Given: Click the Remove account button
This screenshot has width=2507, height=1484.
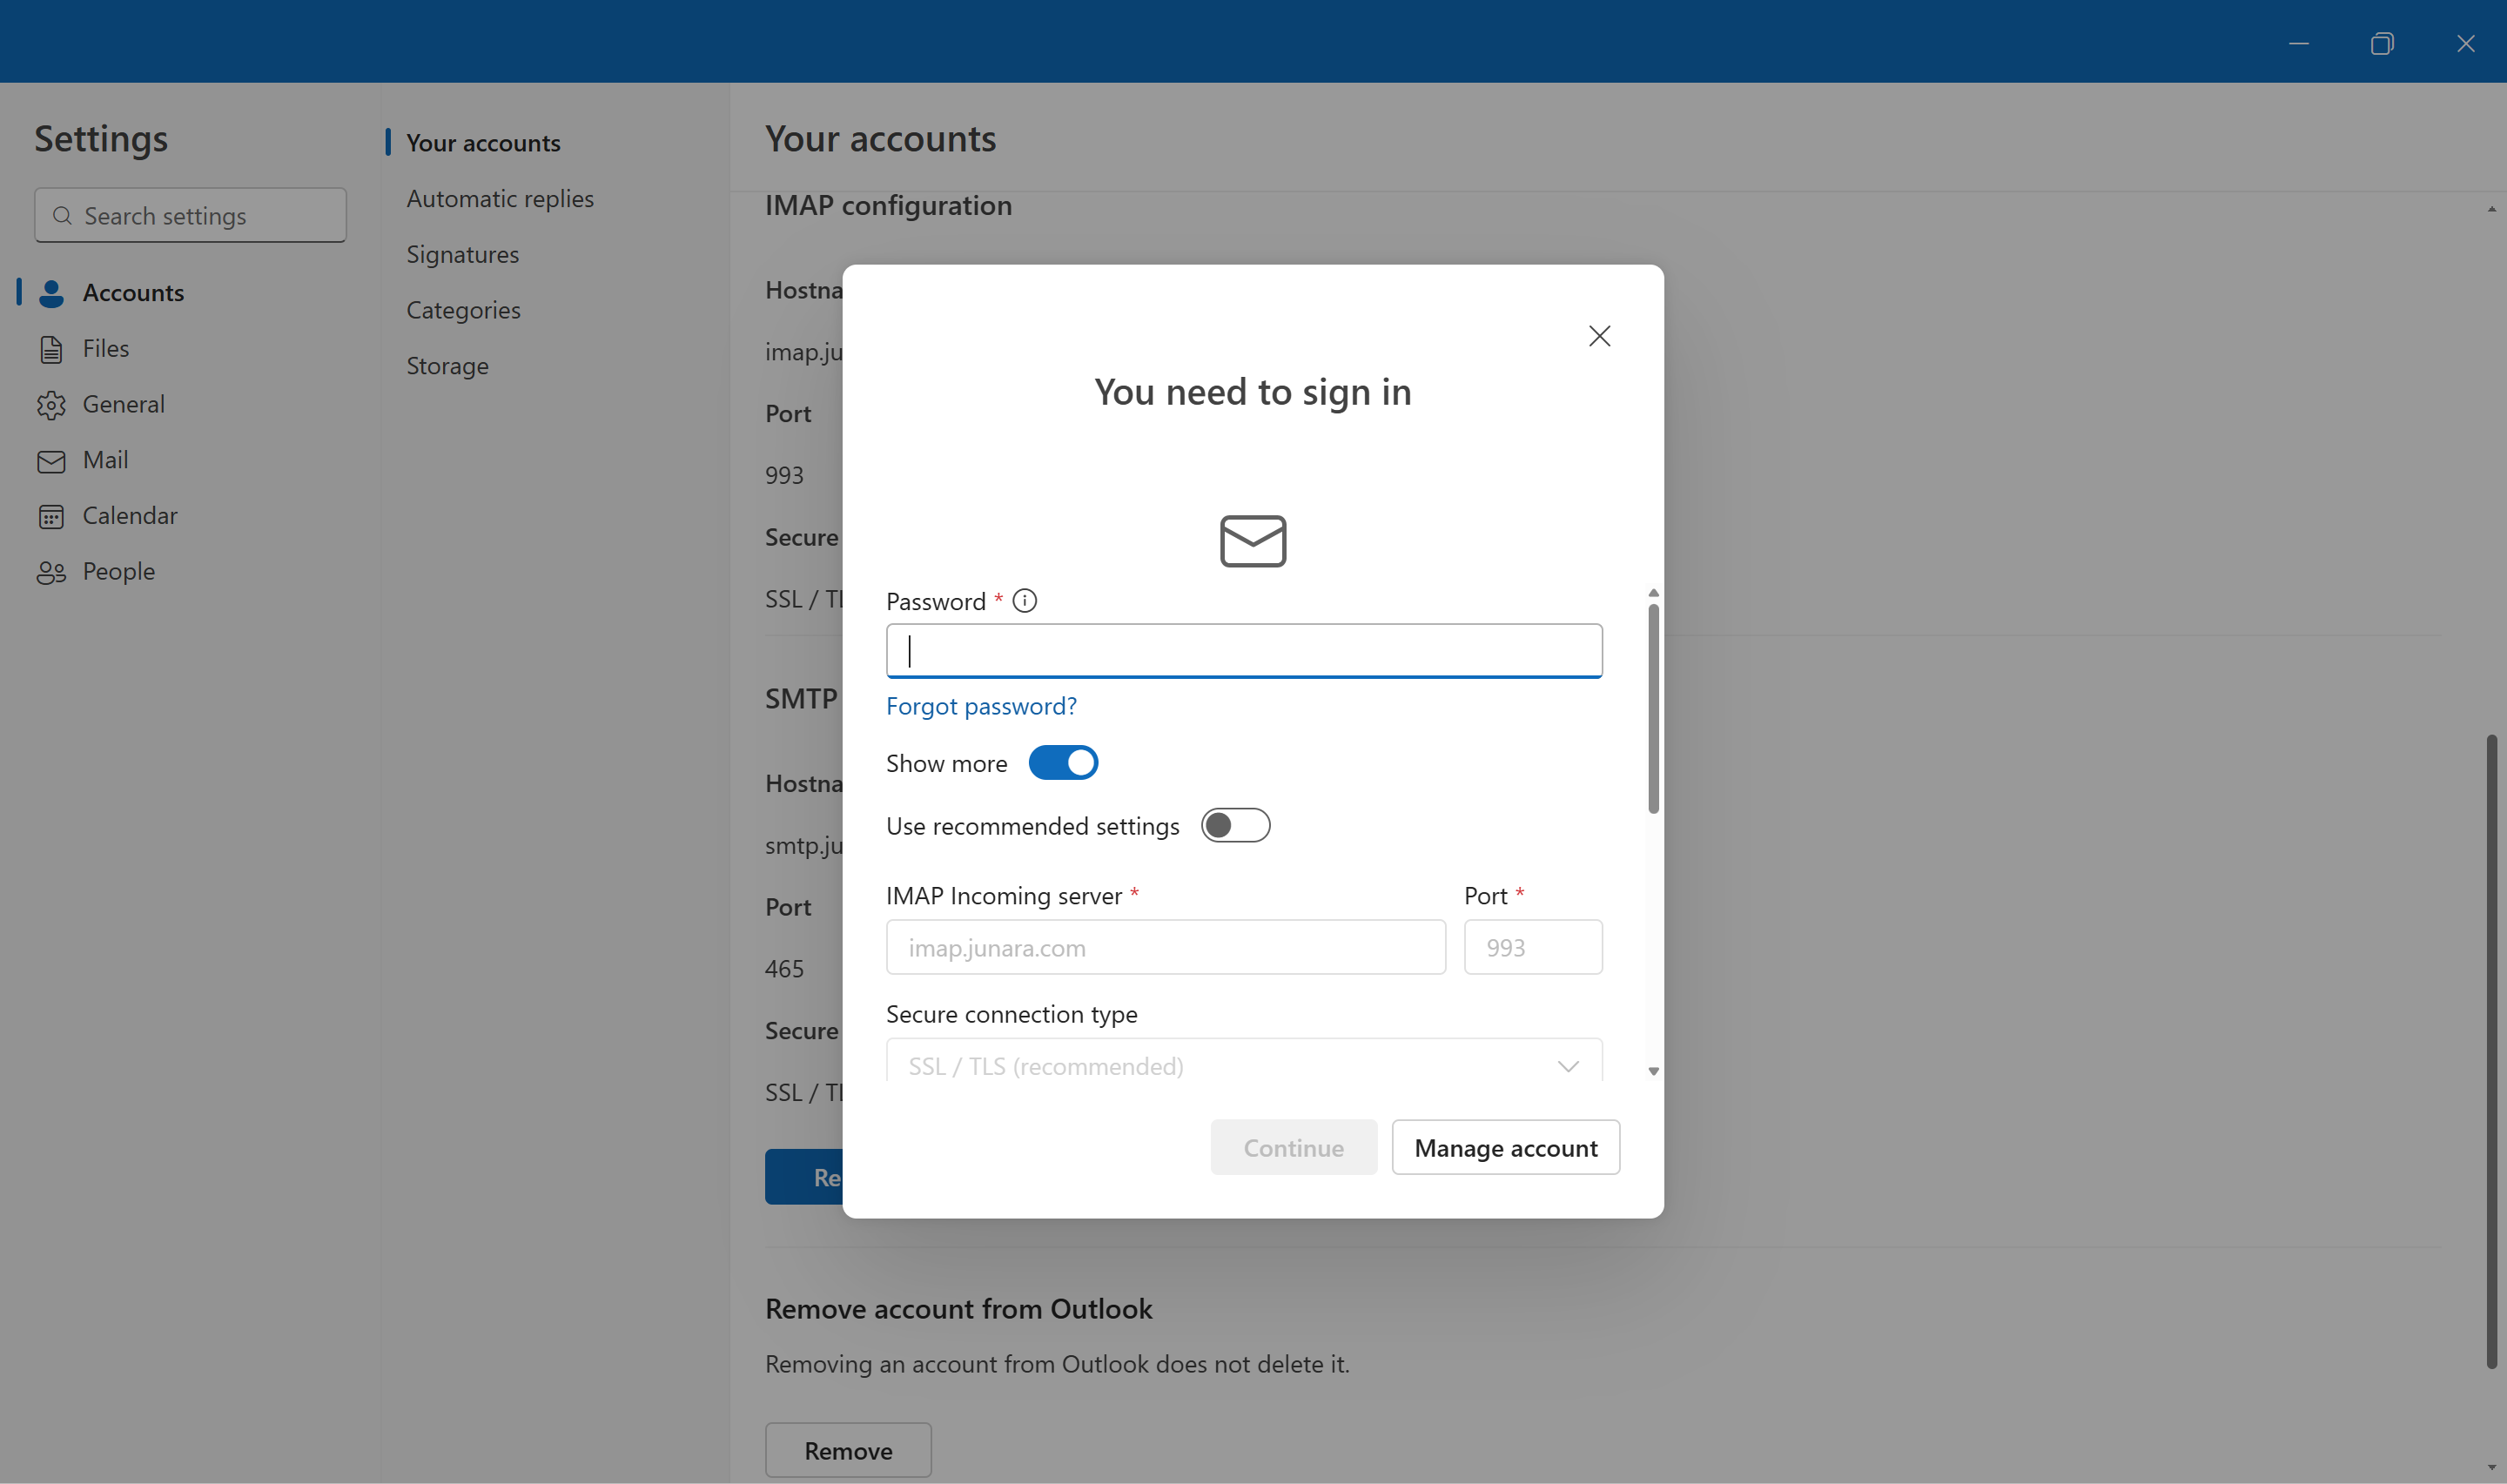Looking at the screenshot, I should [x=848, y=1451].
